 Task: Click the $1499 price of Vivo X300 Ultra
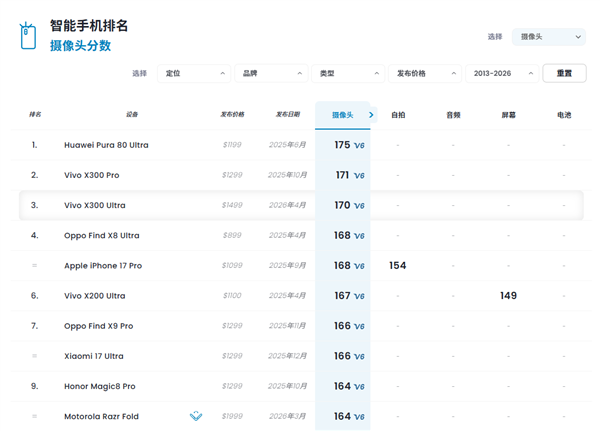pyautogui.click(x=232, y=205)
